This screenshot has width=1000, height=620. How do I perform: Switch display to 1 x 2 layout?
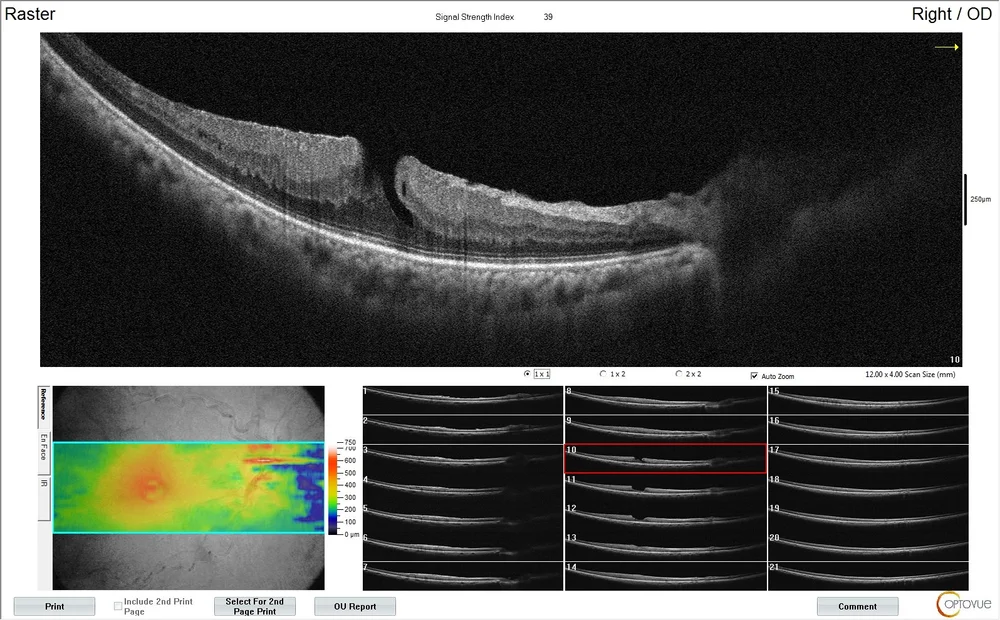pyautogui.click(x=602, y=374)
